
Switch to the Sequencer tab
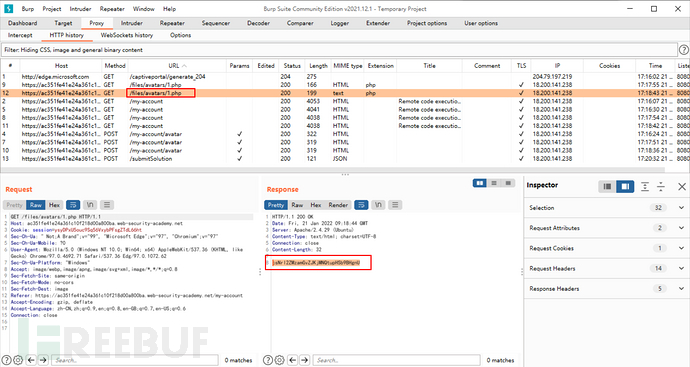pyautogui.click(x=216, y=23)
